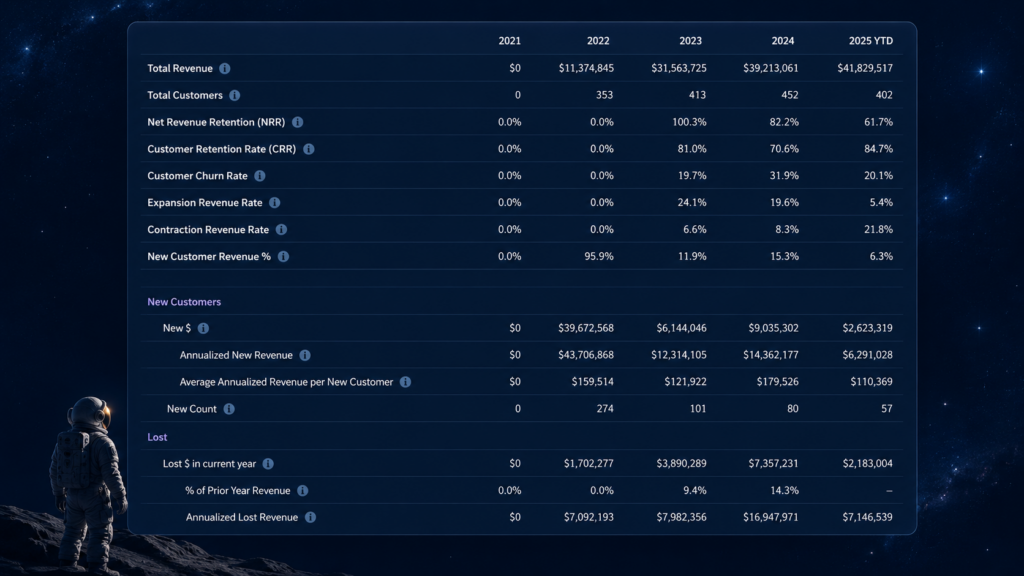Click the 31.9% churn rate value

coord(784,176)
